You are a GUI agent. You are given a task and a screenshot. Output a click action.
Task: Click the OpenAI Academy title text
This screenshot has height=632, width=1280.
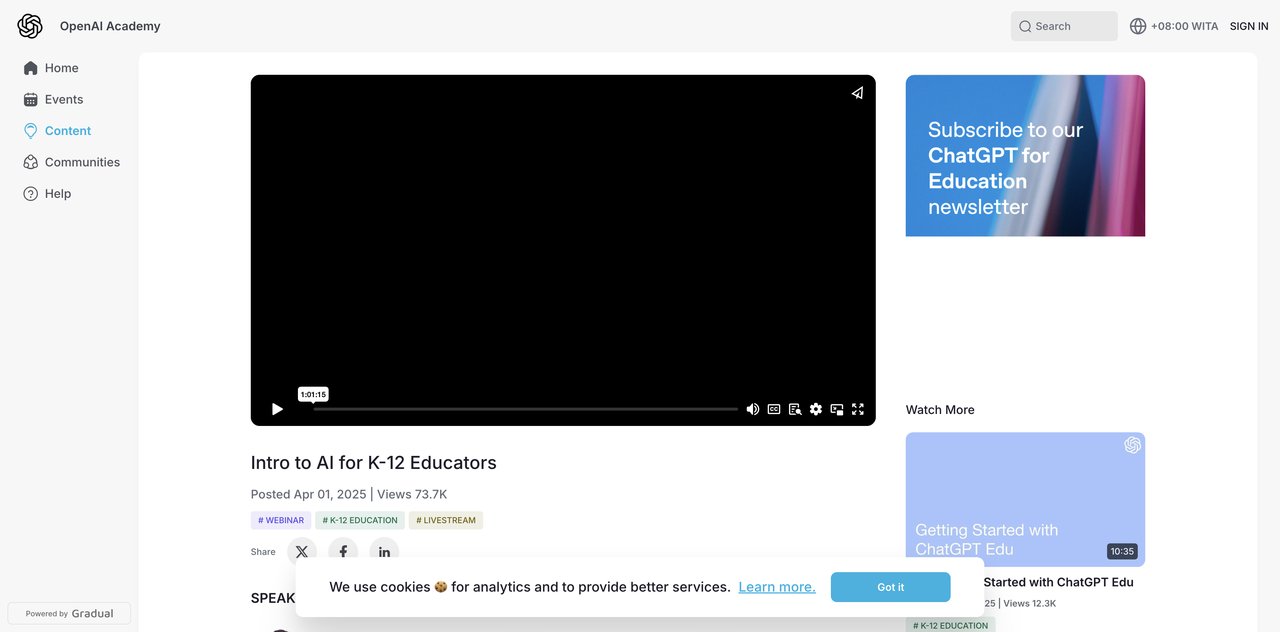pyautogui.click(x=110, y=26)
